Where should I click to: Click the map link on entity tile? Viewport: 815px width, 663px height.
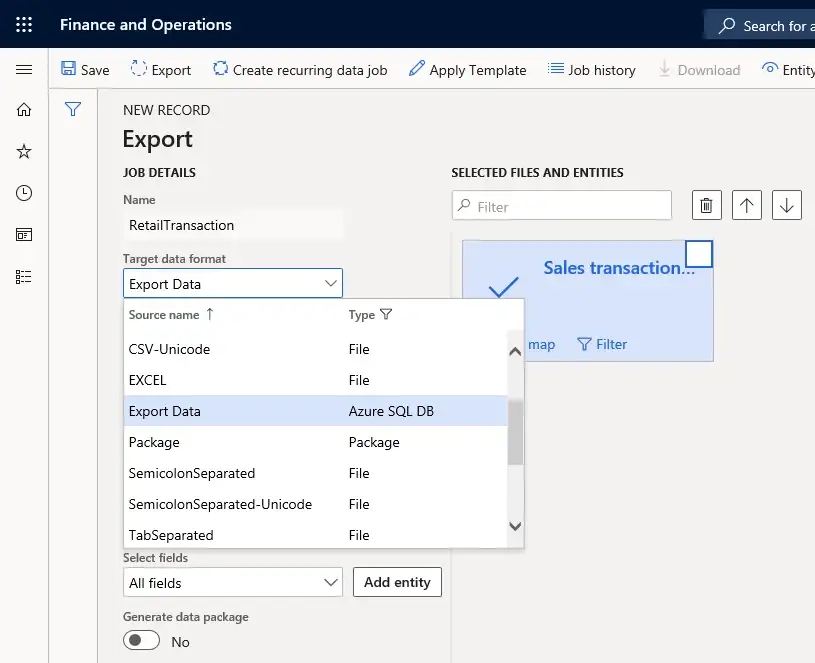coord(542,344)
